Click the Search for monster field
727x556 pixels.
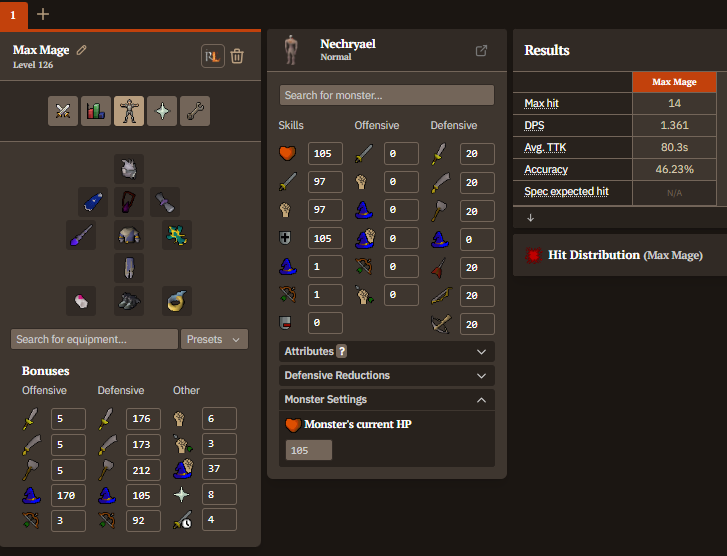click(x=387, y=96)
